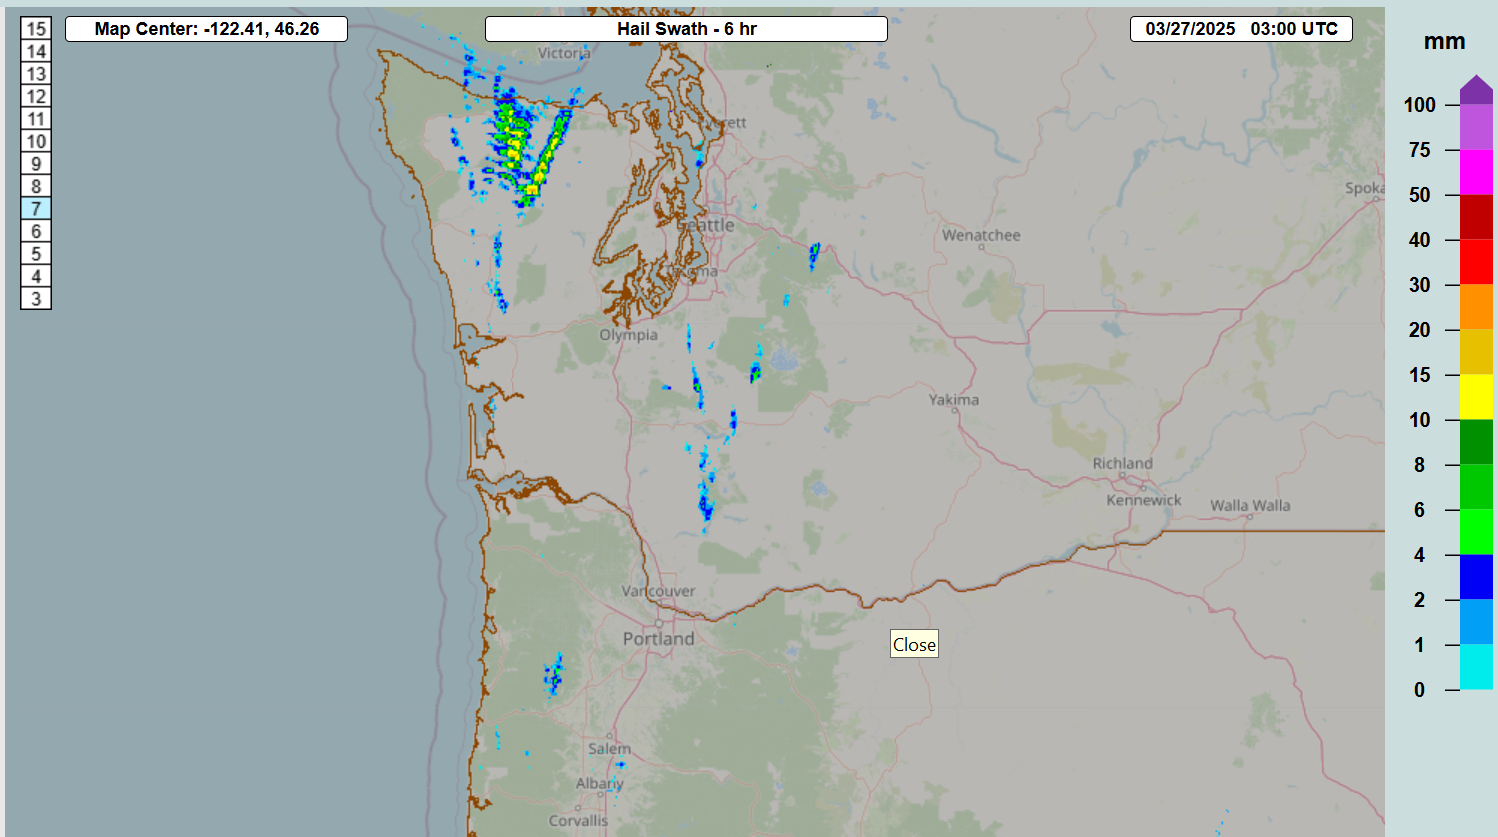Click the magenta 50–75 mm legend swatch
The height and width of the screenshot is (837, 1498).
point(1476,172)
